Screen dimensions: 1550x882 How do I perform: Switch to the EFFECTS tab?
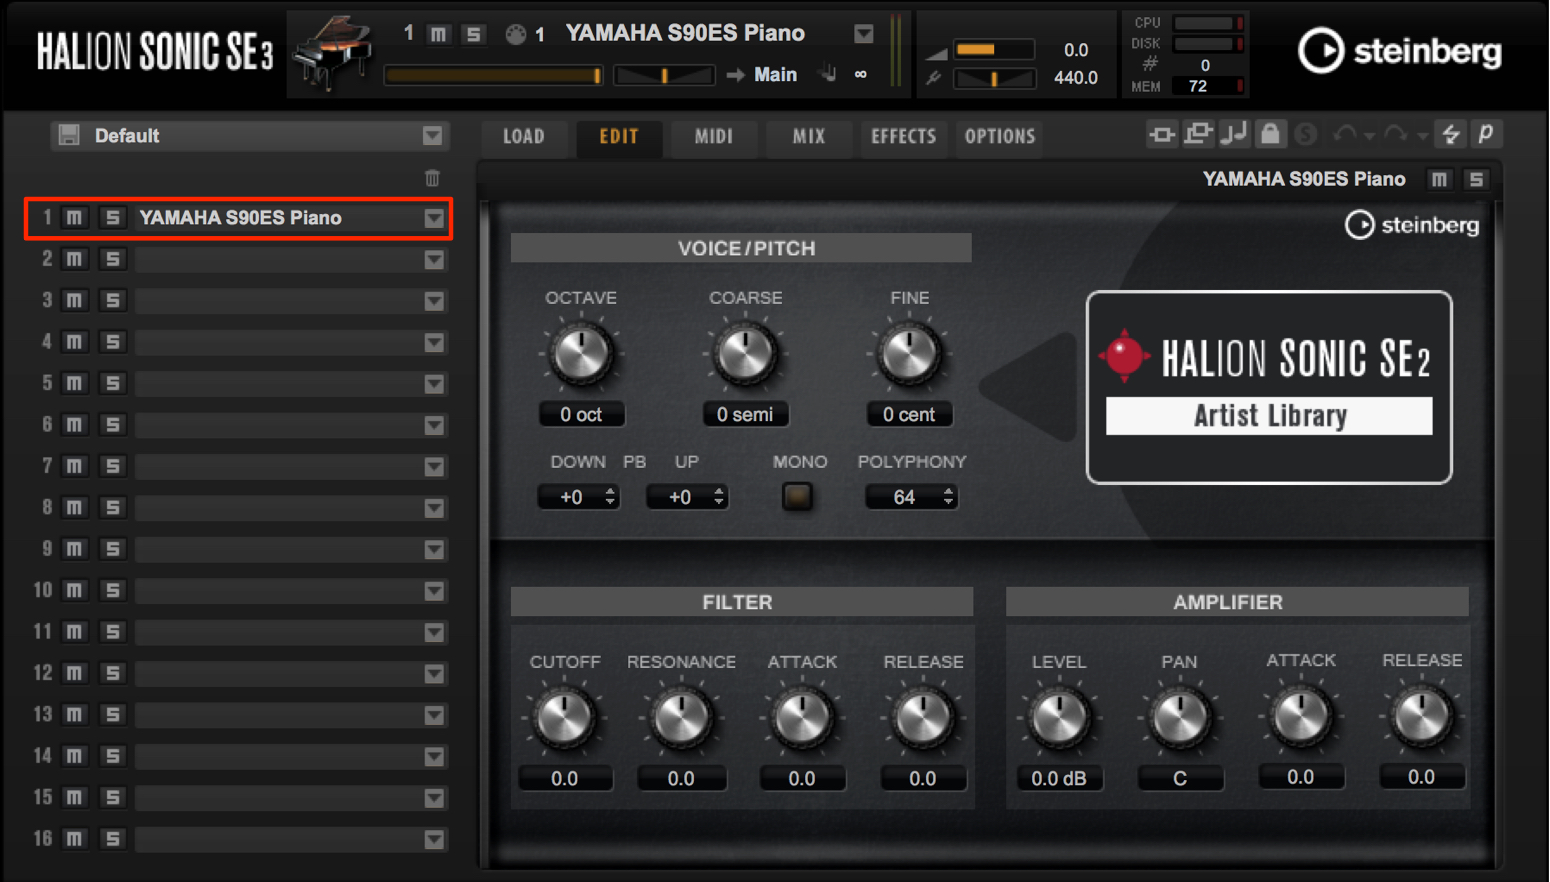(x=904, y=136)
